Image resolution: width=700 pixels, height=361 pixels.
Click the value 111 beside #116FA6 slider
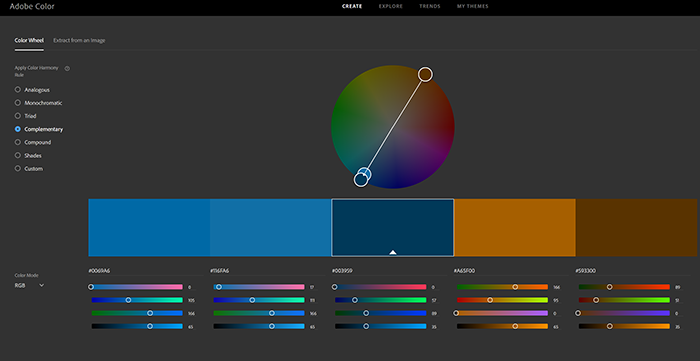312,300
